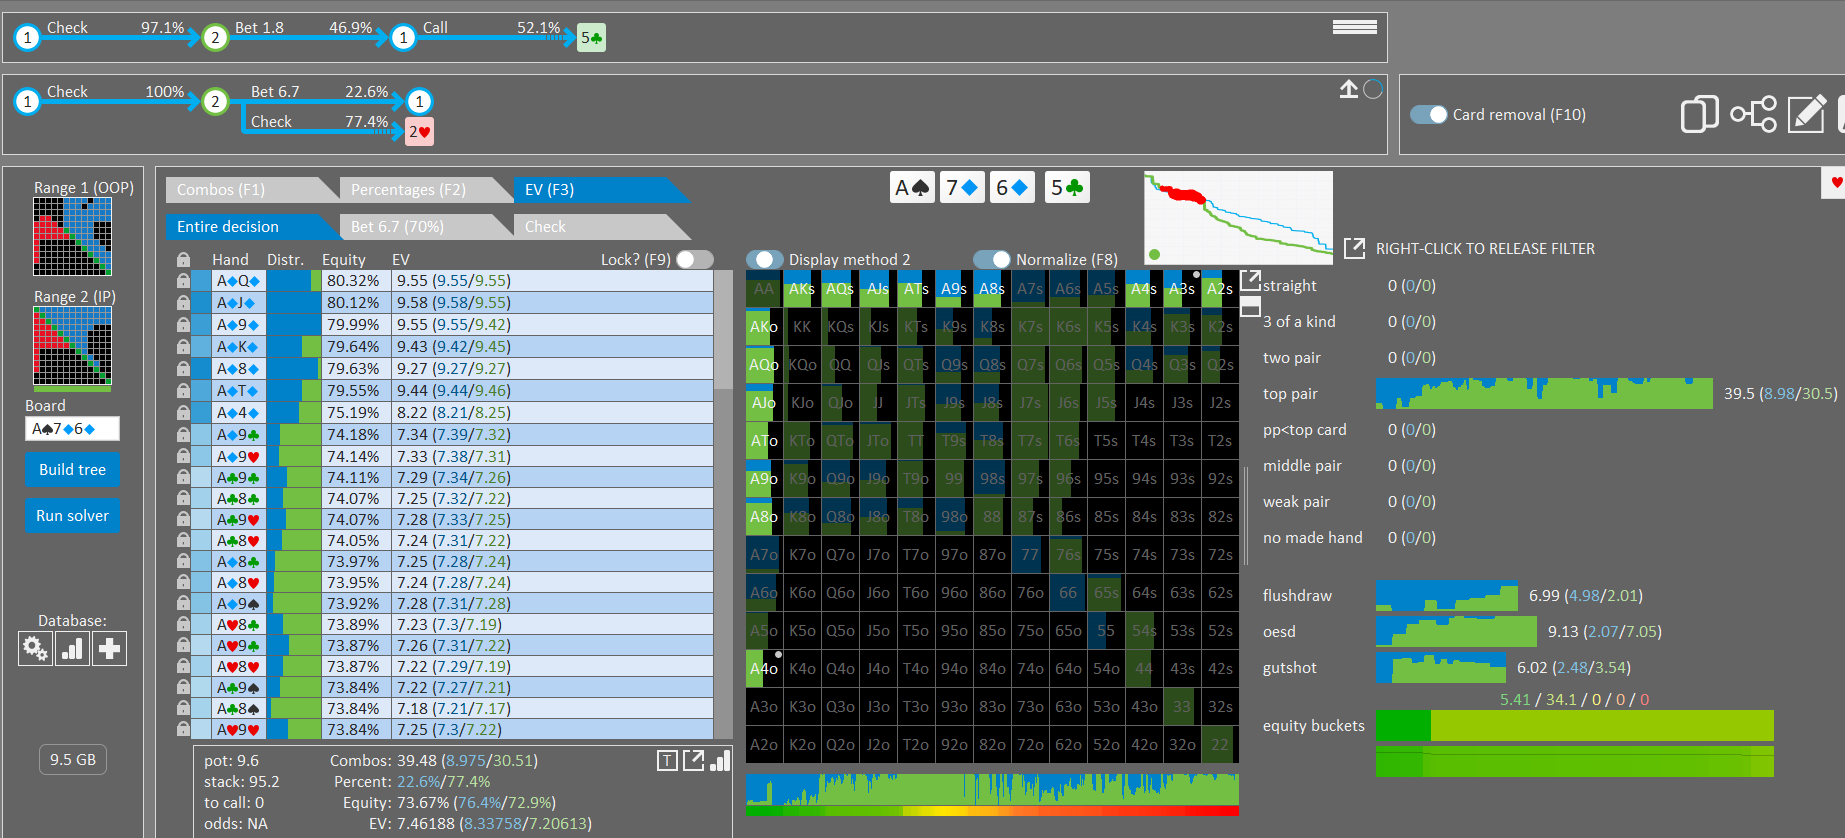This screenshot has height=838, width=1845.
Task: Open the tree structure browser icon
Action: coord(1753,114)
